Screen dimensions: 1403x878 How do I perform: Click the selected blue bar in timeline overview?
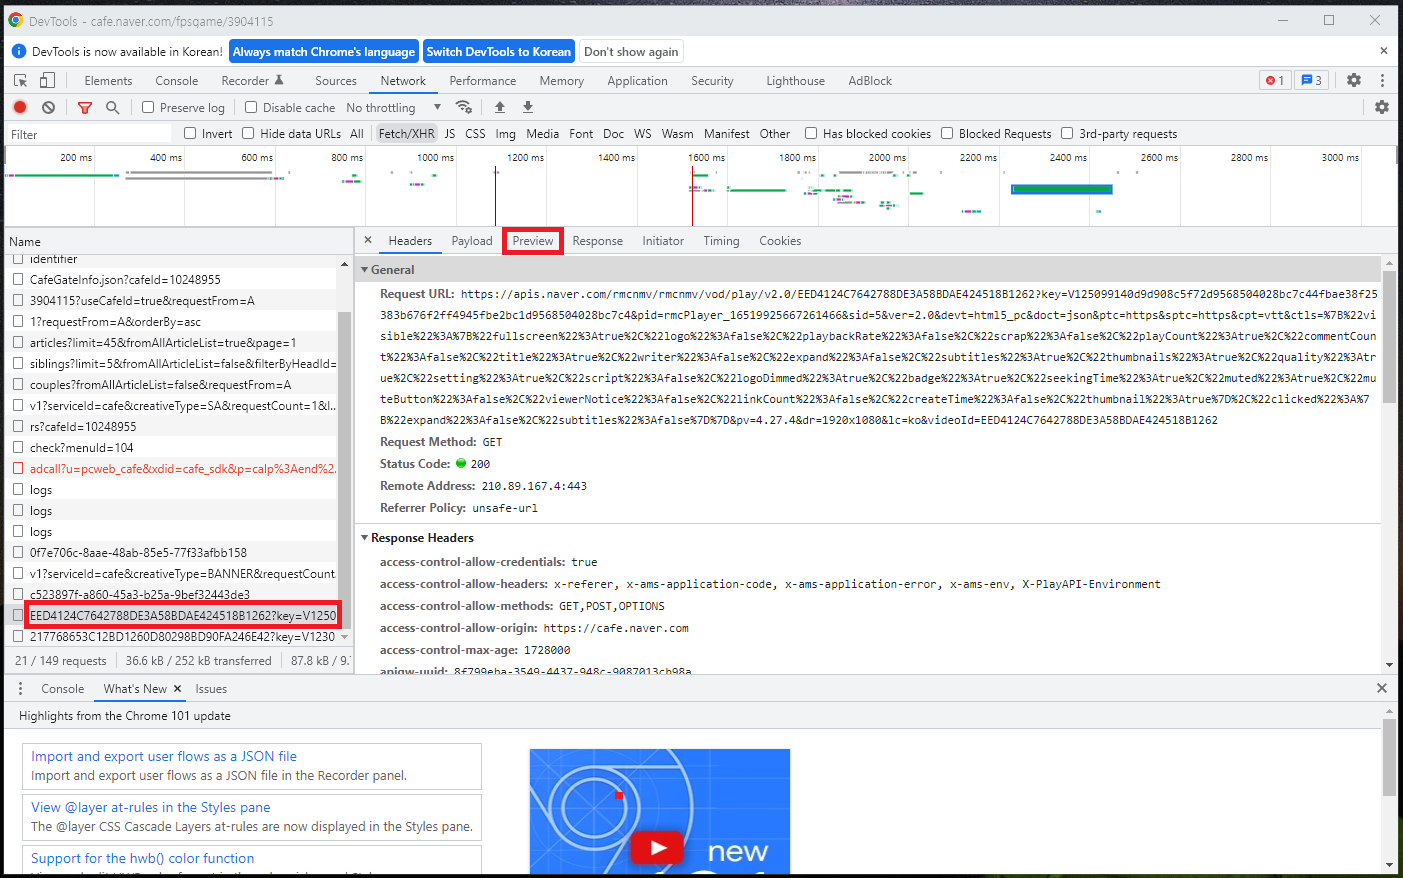(x=1061, y=189)
